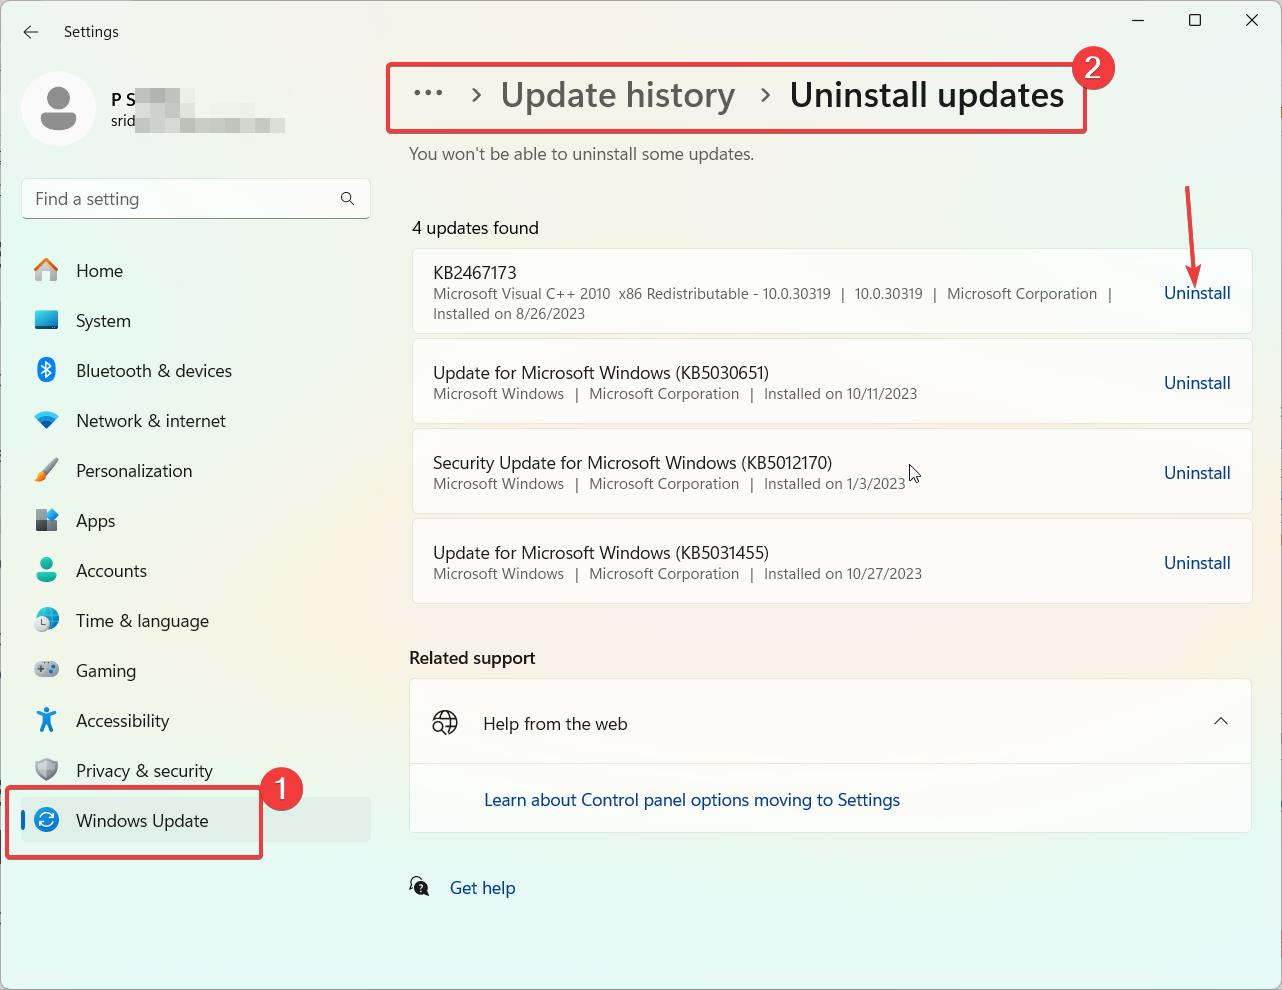Select Windows Update in sidebar
Image resolution: width=1282 pixels, height=990 pixels.
tap(196, 820)
